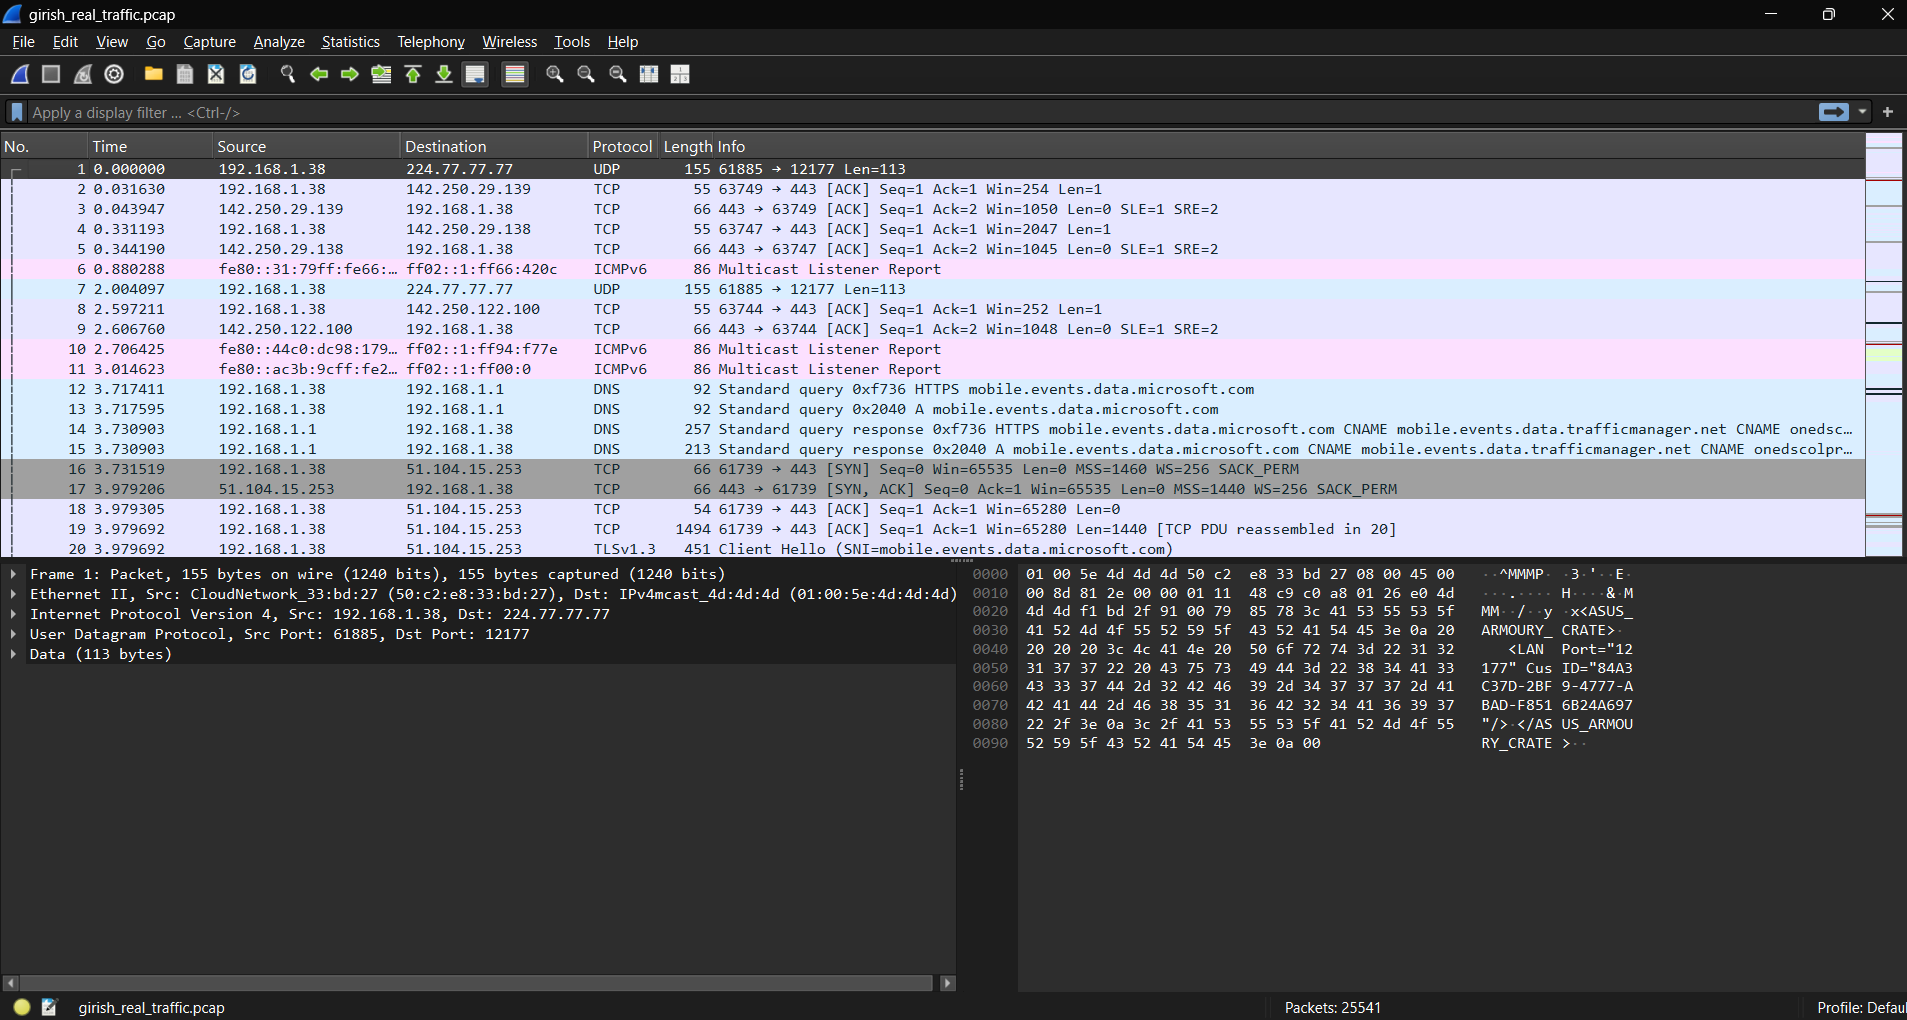Click the packet list minimap scrollbar

tap(1884, 344)
